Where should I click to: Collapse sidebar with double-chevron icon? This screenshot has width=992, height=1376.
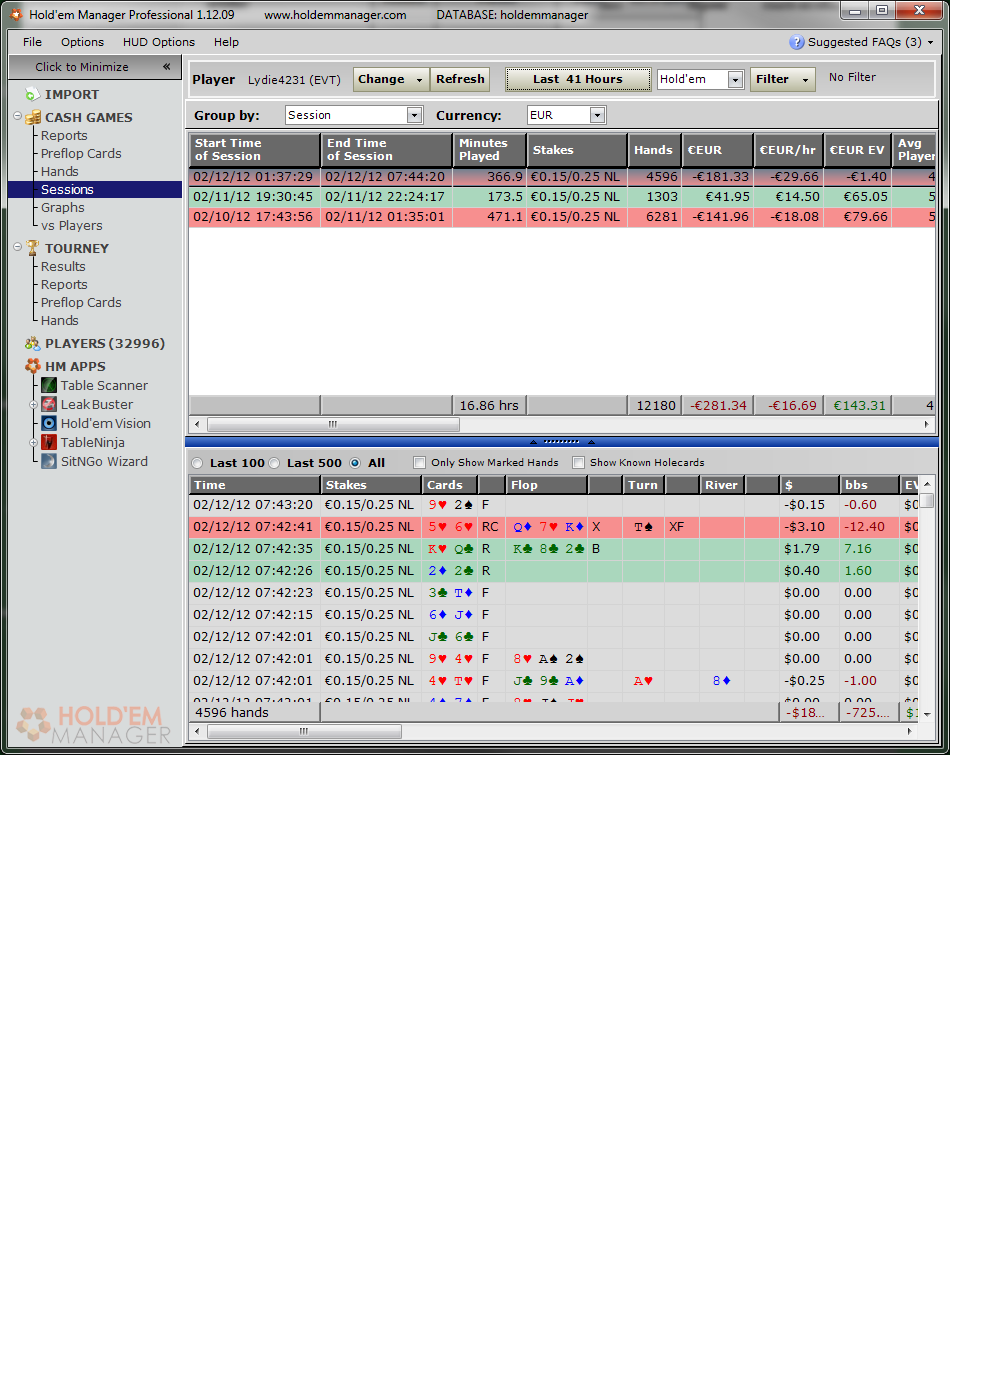coord(166,67)
